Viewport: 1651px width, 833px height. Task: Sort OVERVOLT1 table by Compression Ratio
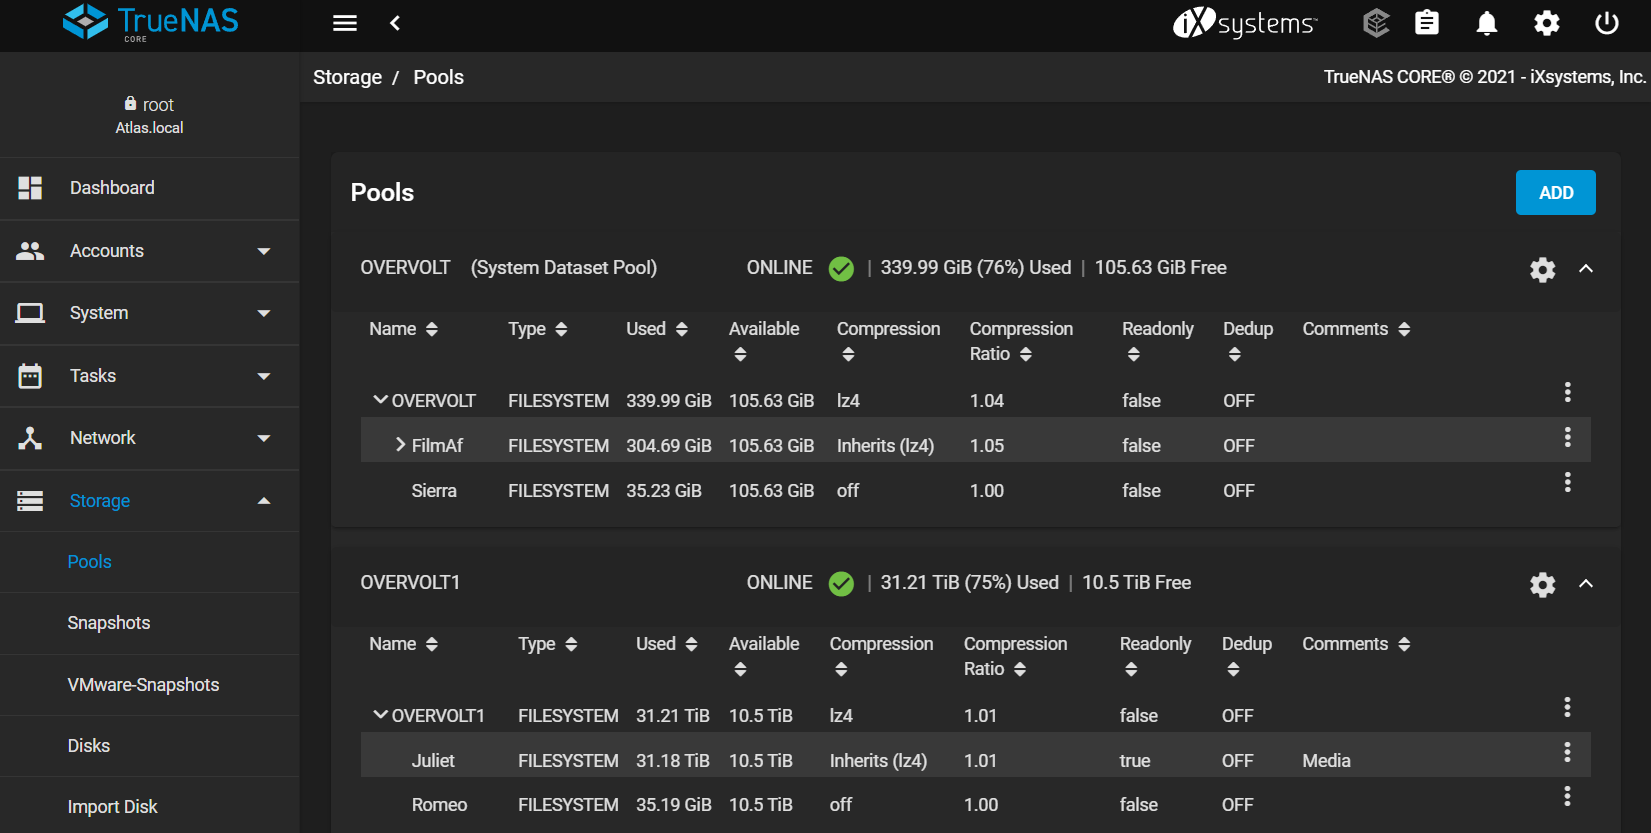point(1015,656)
